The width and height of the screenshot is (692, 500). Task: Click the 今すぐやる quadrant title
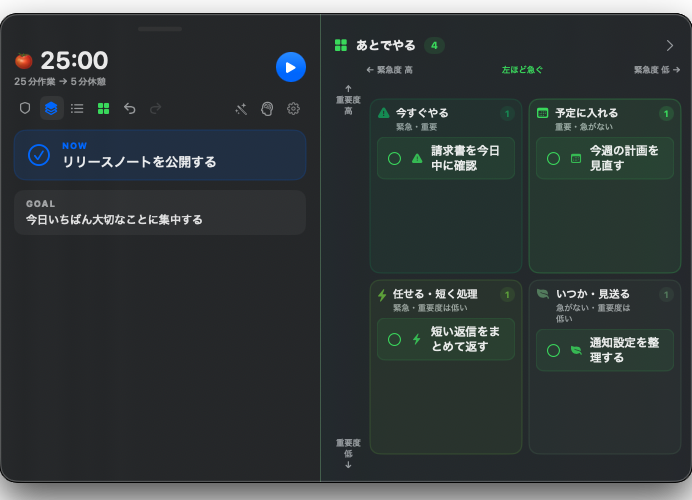pos(422,113)
